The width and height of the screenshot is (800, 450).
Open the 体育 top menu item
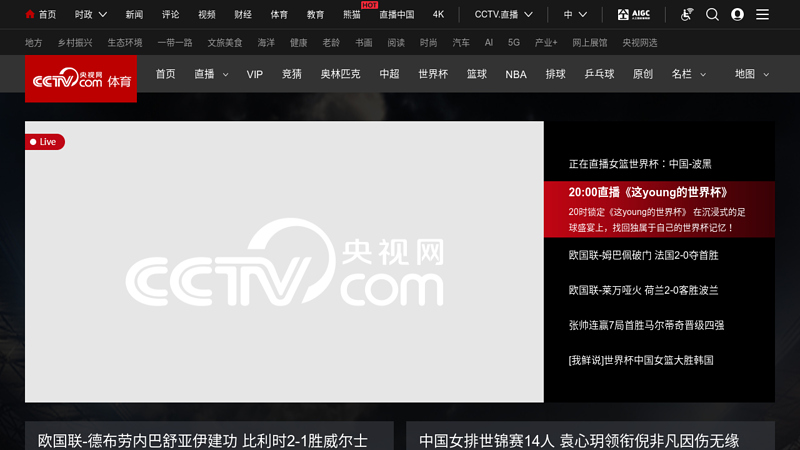coord(279,15)
